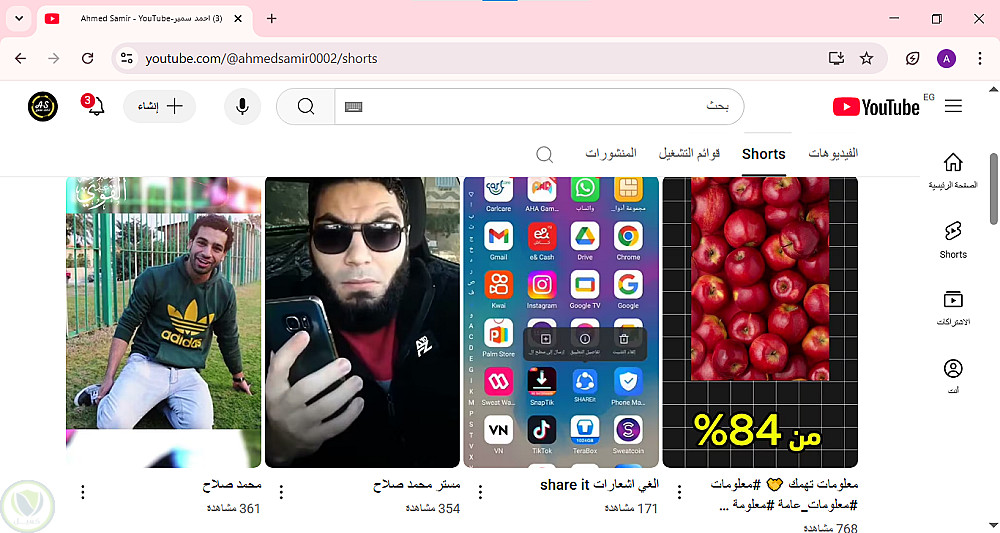Screen dimensions: 1000x533
Task: Open the short titled محمد صلاح with 361 views
Action: (232, 485)
